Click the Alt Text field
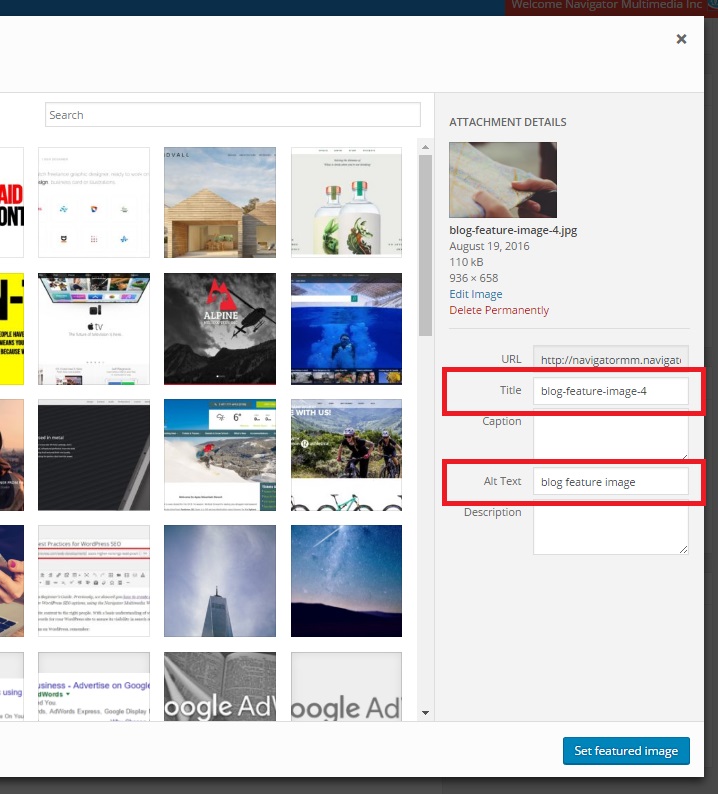This screenshot has height=794, width=718. [611, 482]
